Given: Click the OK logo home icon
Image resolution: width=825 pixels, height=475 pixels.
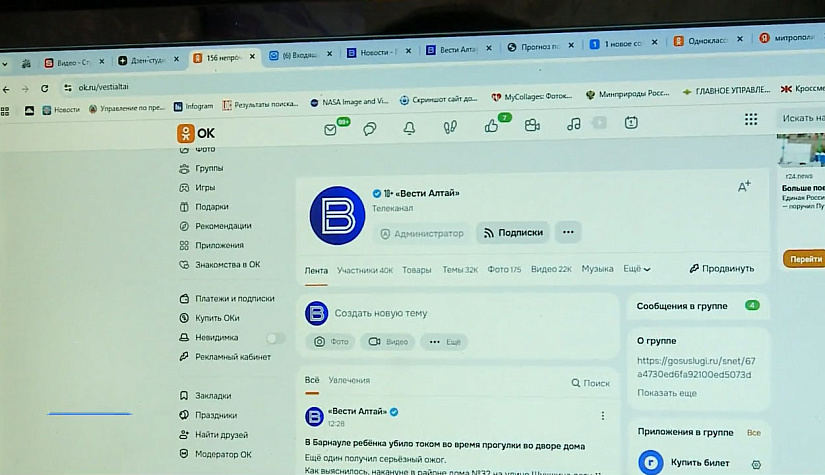Looking at the screenshot, I should click(x=196, y=133).
